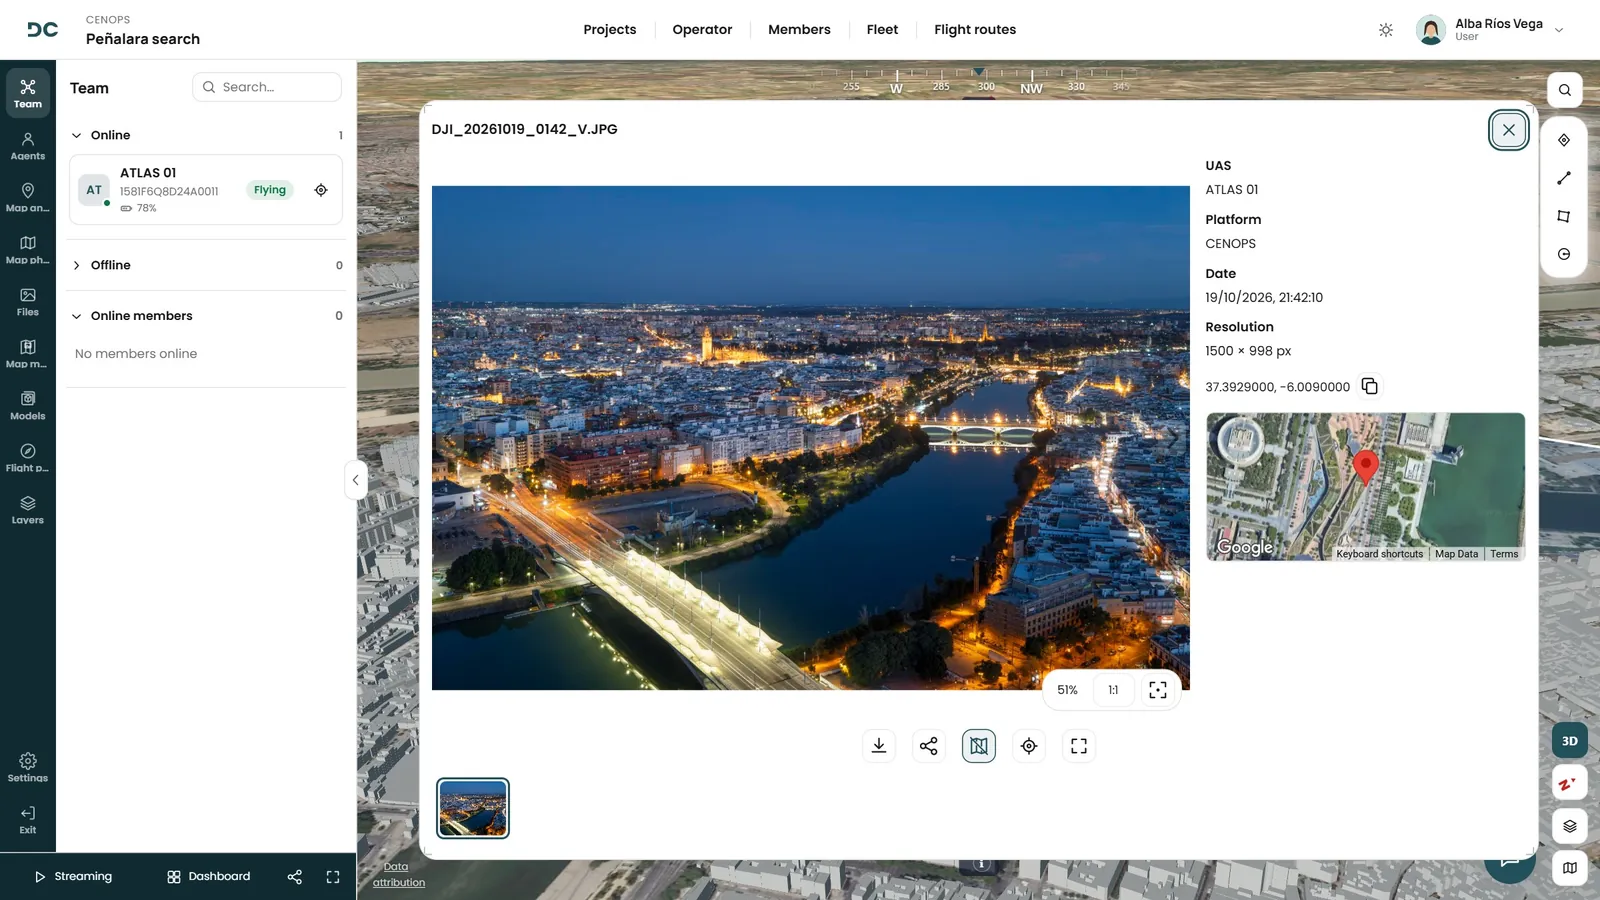
Task: Fit image to view in zoom bar
Action: coord(1158,690)
